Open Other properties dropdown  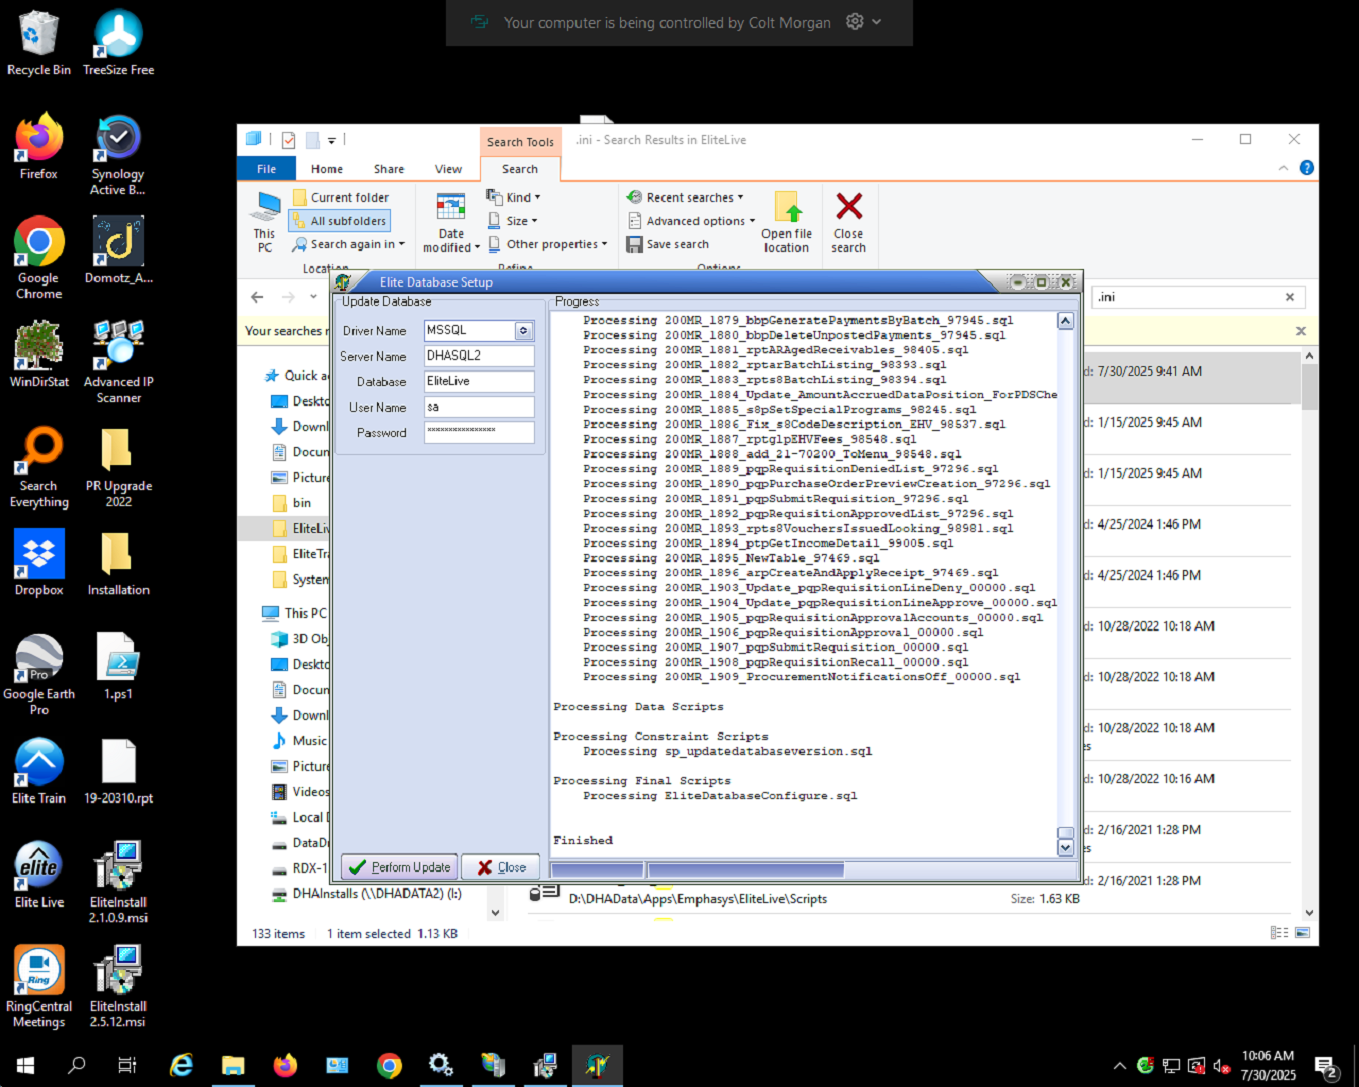(x=547, y=244)
